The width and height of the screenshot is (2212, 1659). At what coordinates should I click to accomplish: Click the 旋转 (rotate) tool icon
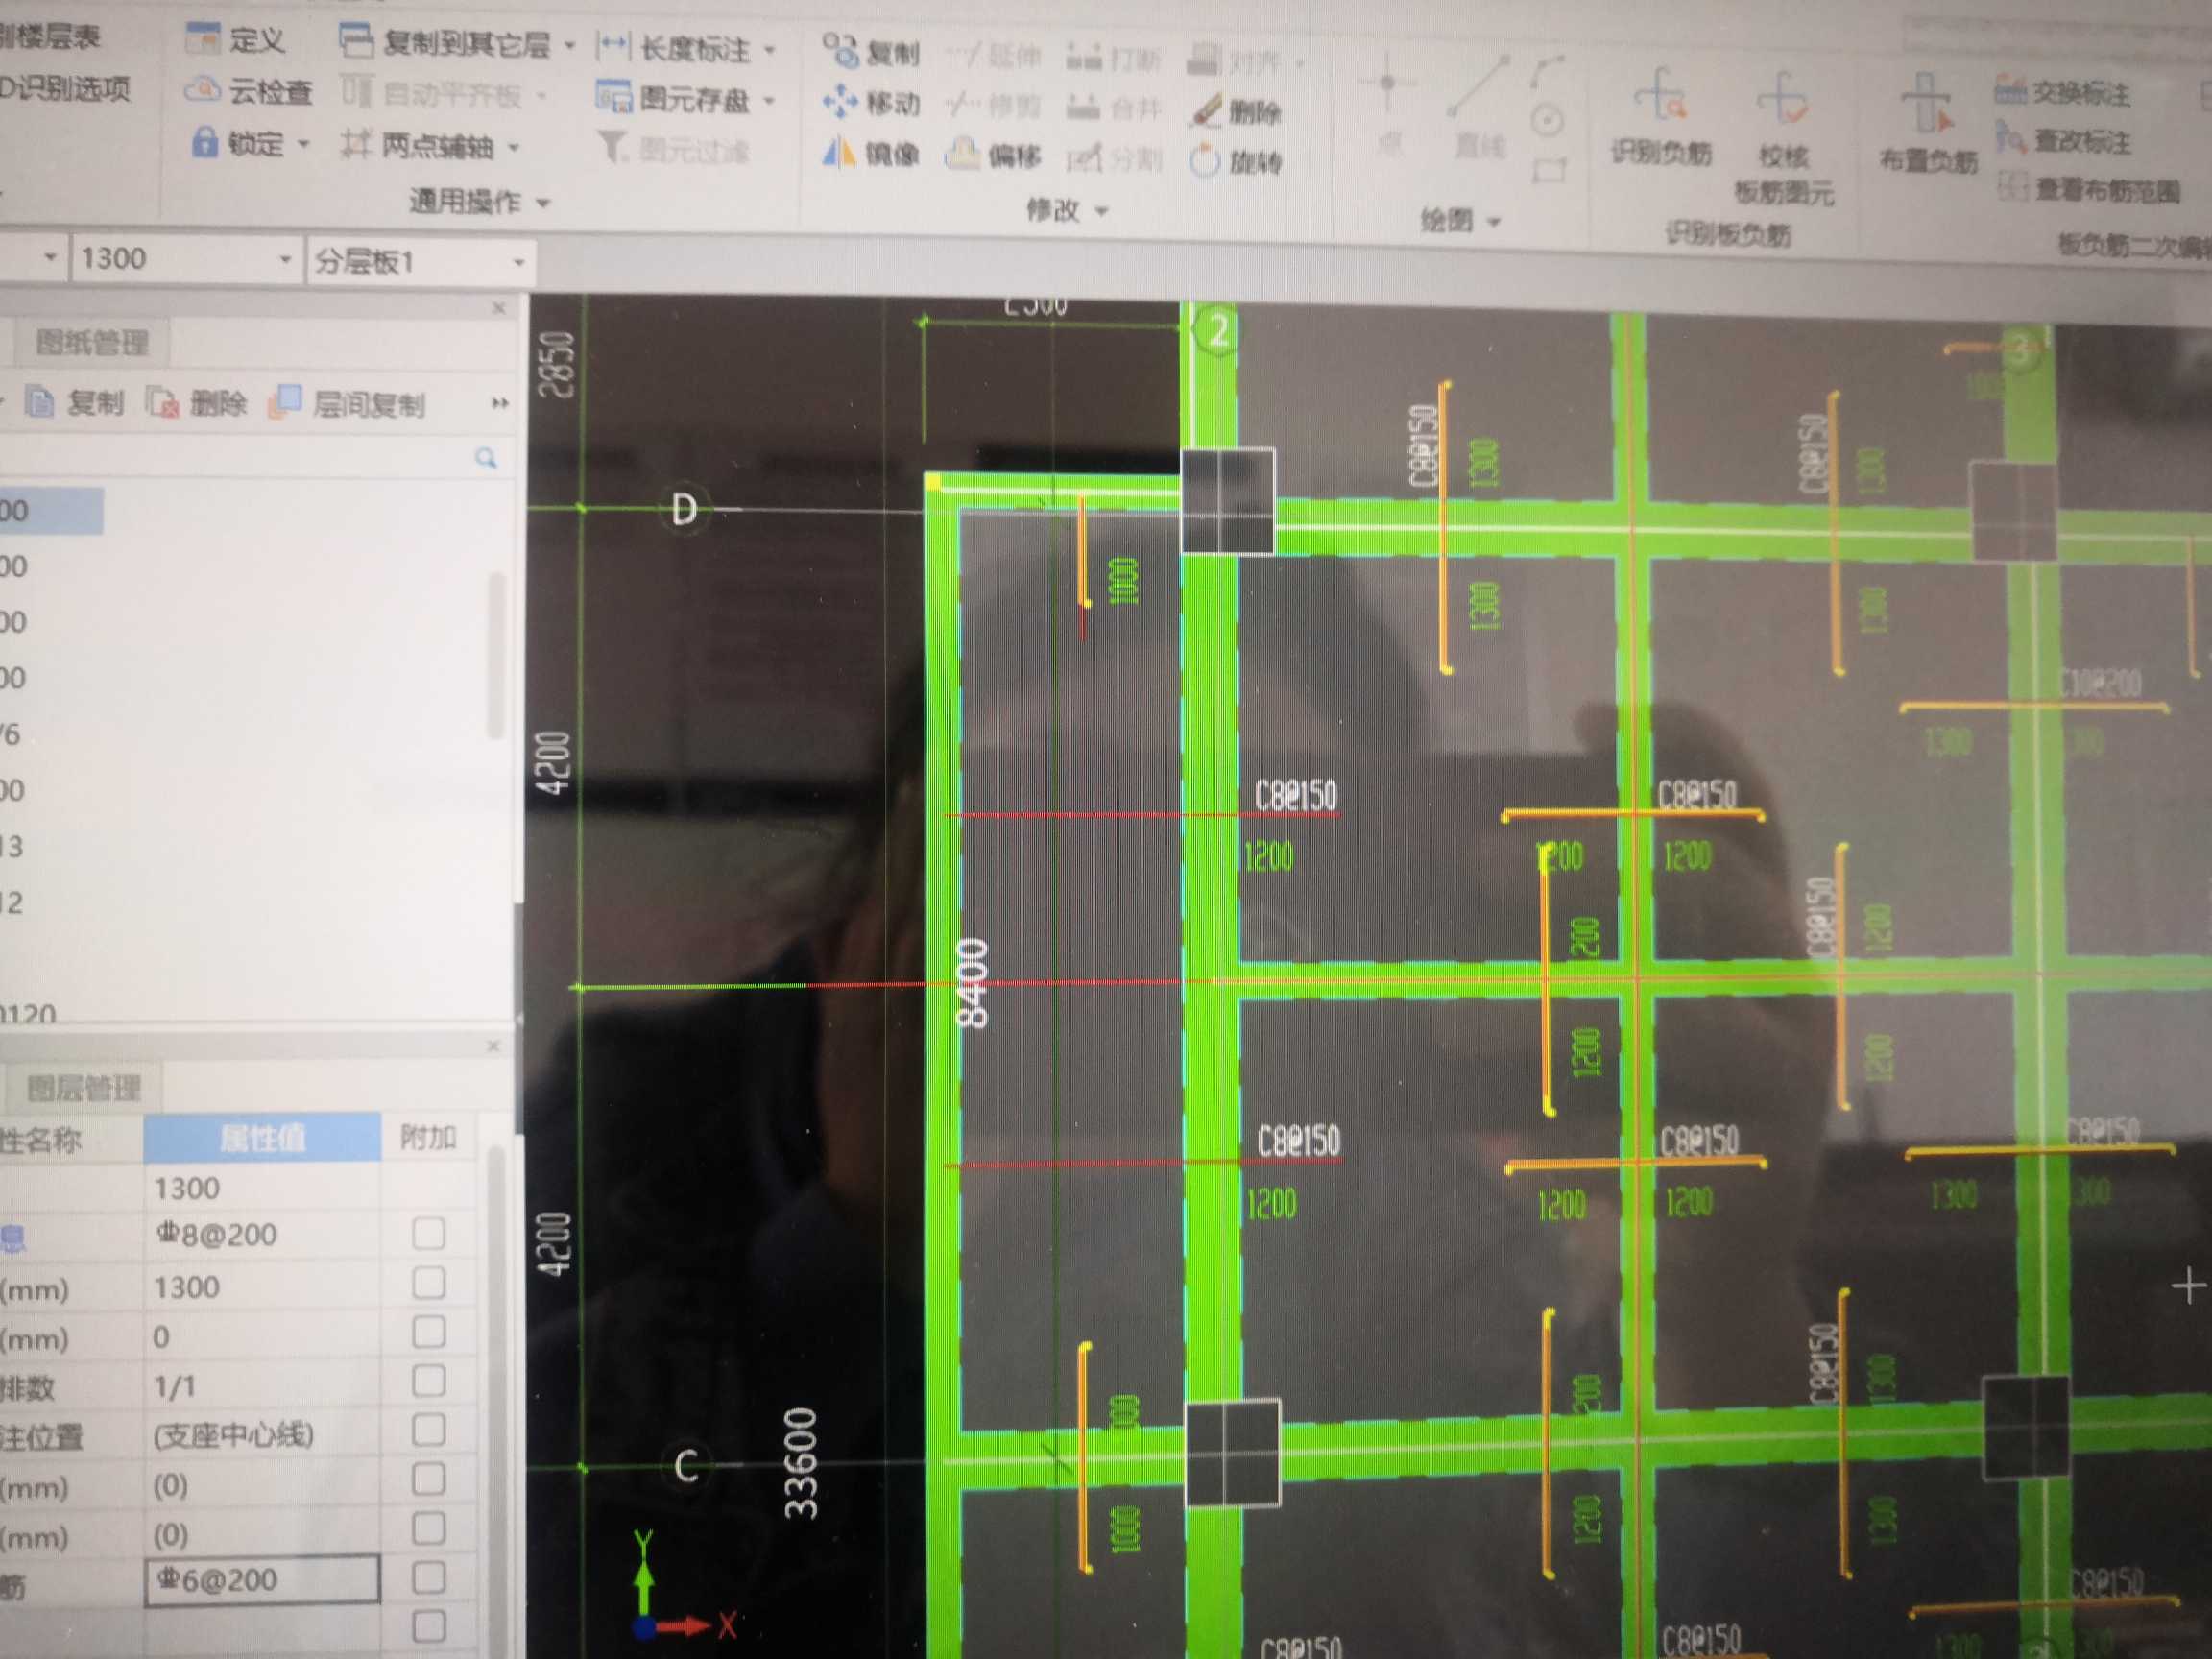point(1205,160)
